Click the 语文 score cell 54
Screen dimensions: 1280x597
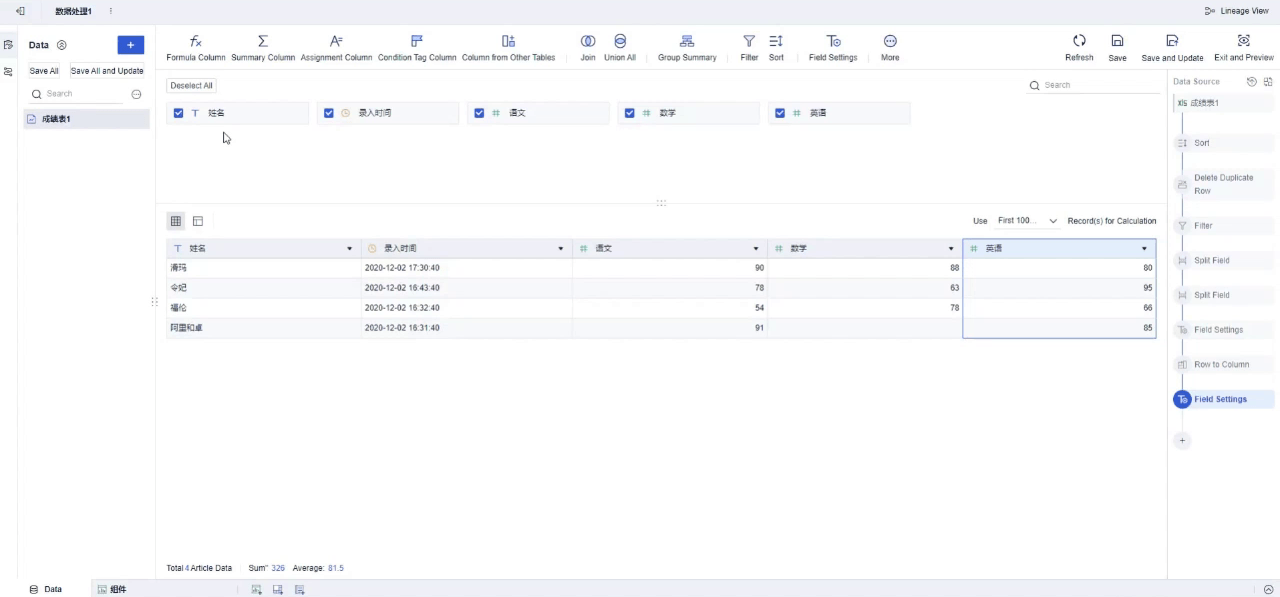coord(670,308)
